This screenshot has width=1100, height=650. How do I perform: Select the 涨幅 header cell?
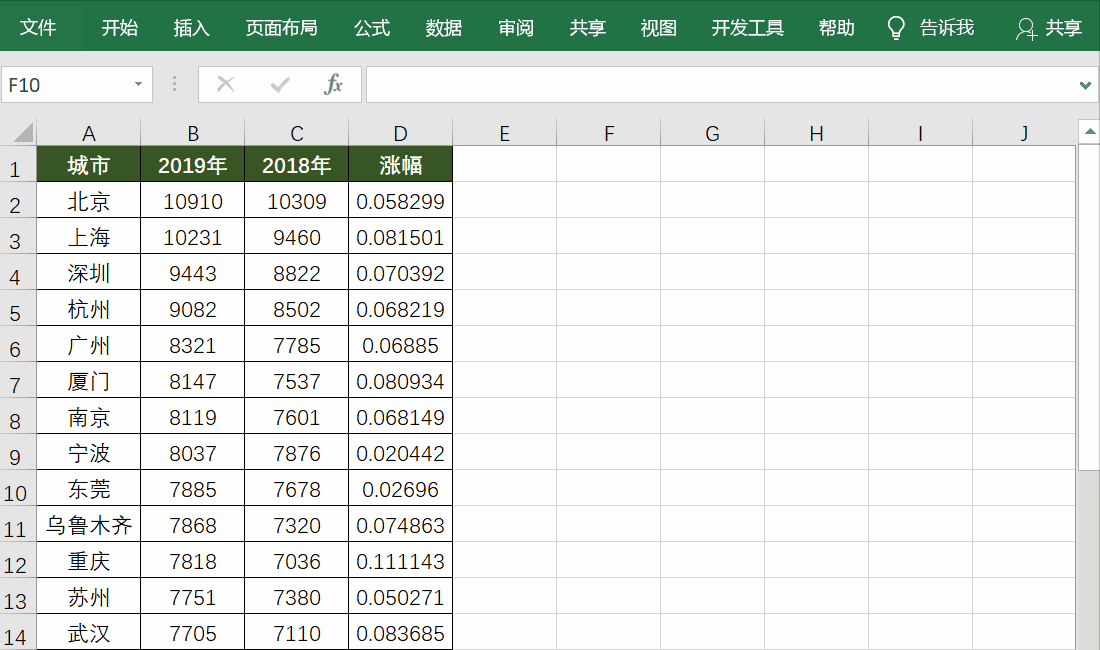401,165
